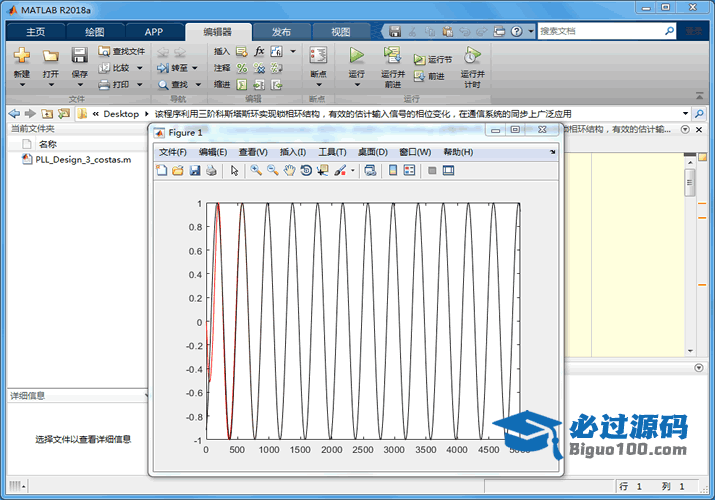
Task: Click the green 运行 (Run) arrow
Action: pyautogui.click(x=356, y=56)
